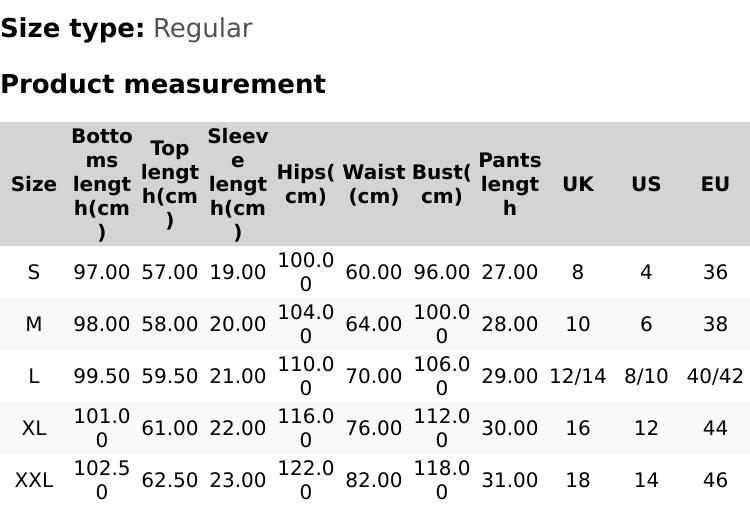Image resolution: width=750 pixels, height=506 pixels.
Task: Click the EU column header
Action: tap(715, 184)
